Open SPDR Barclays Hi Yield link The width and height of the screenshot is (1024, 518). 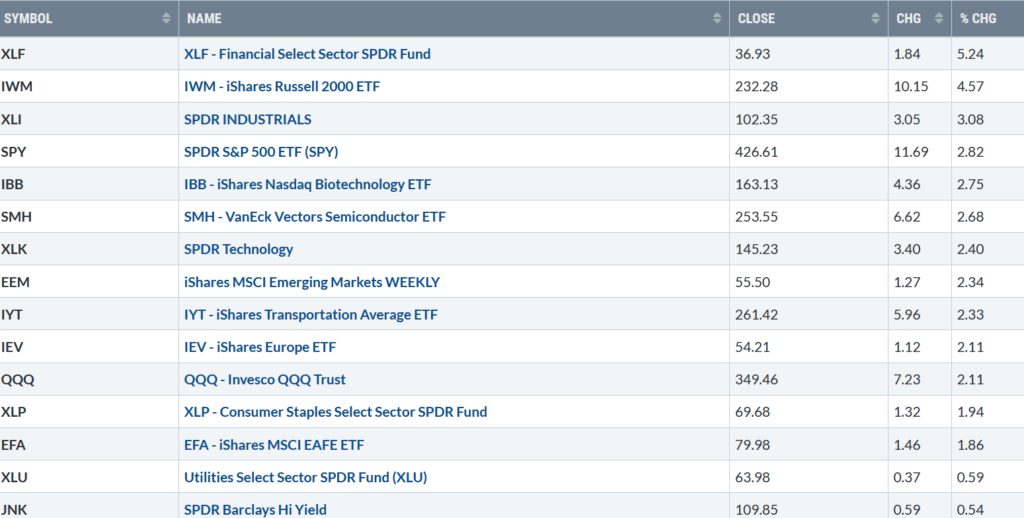pyautogui.click(x=255, y=510)
